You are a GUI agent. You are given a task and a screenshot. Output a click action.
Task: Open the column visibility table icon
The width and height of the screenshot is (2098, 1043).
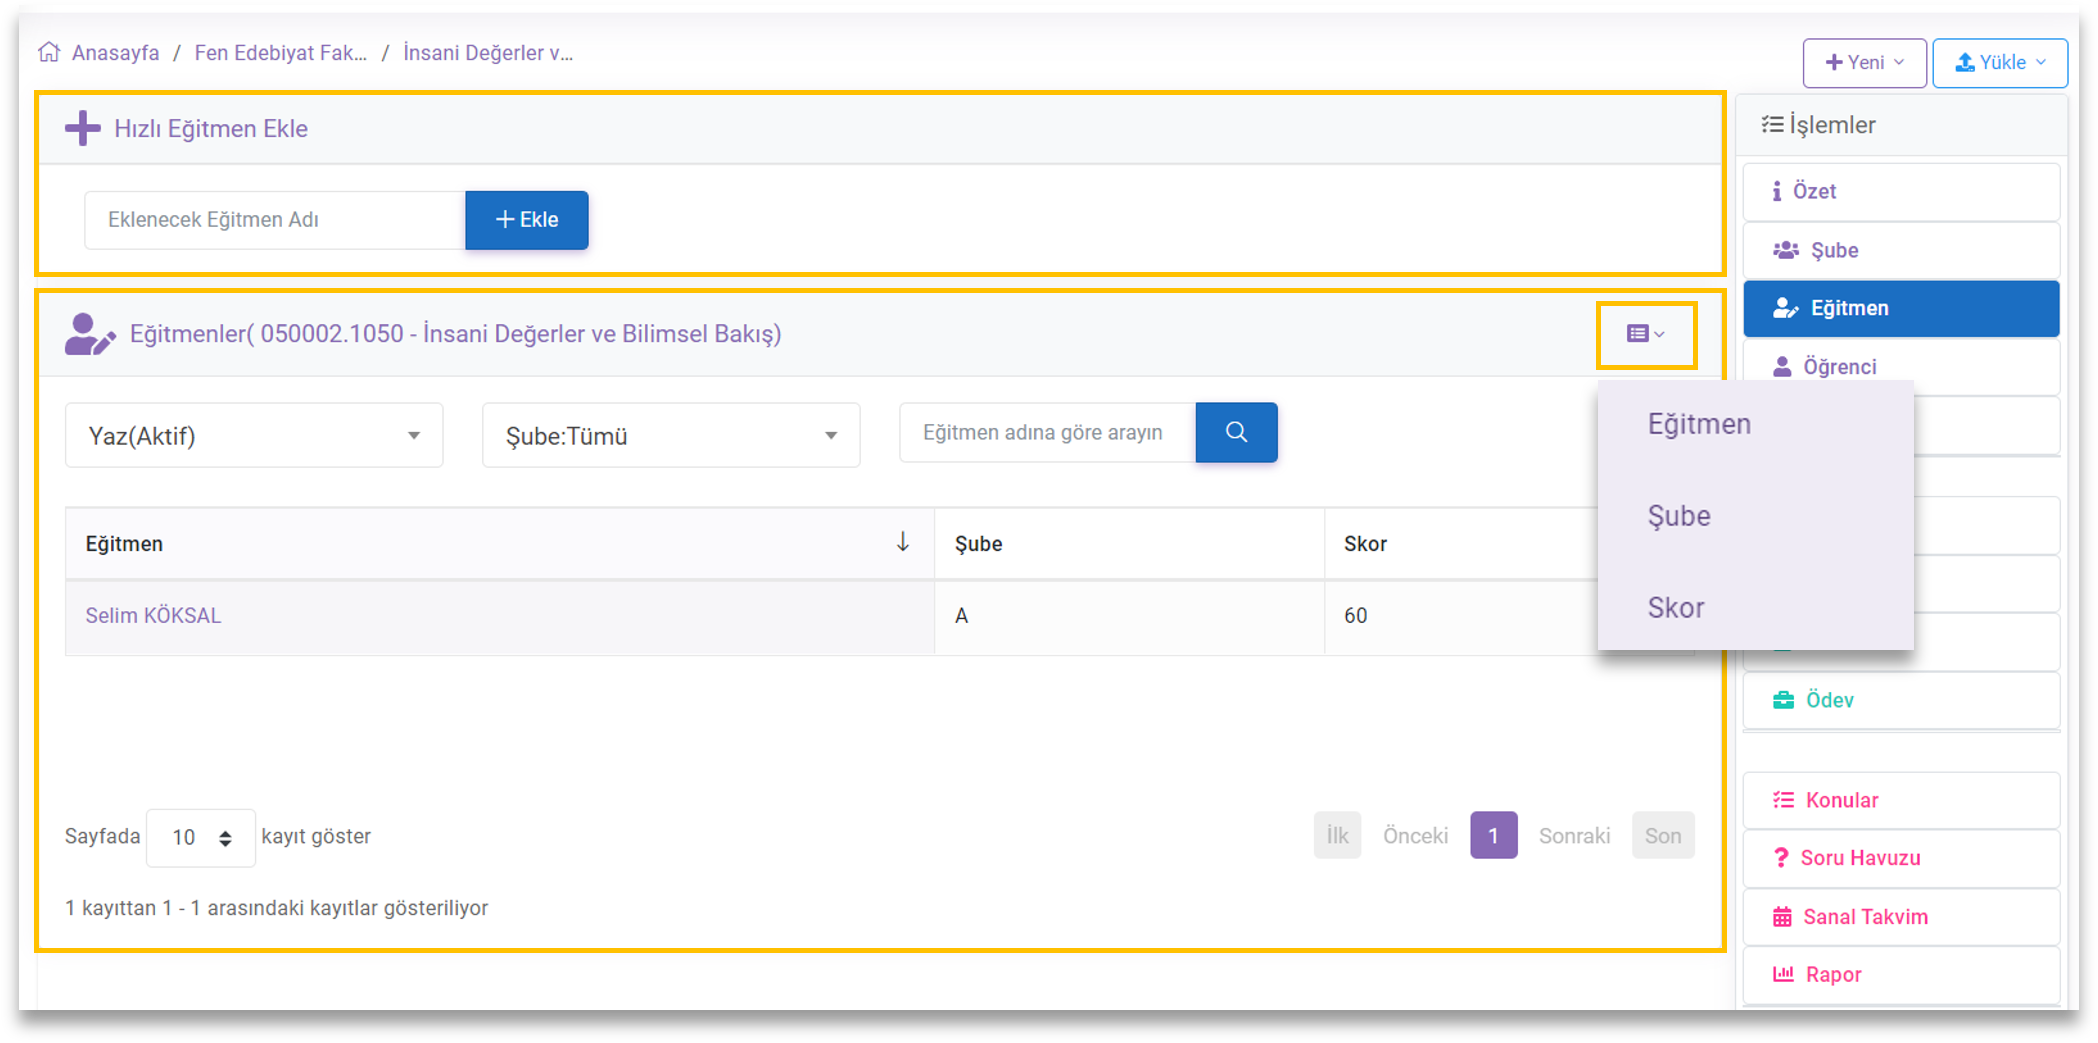[1645, 334]
